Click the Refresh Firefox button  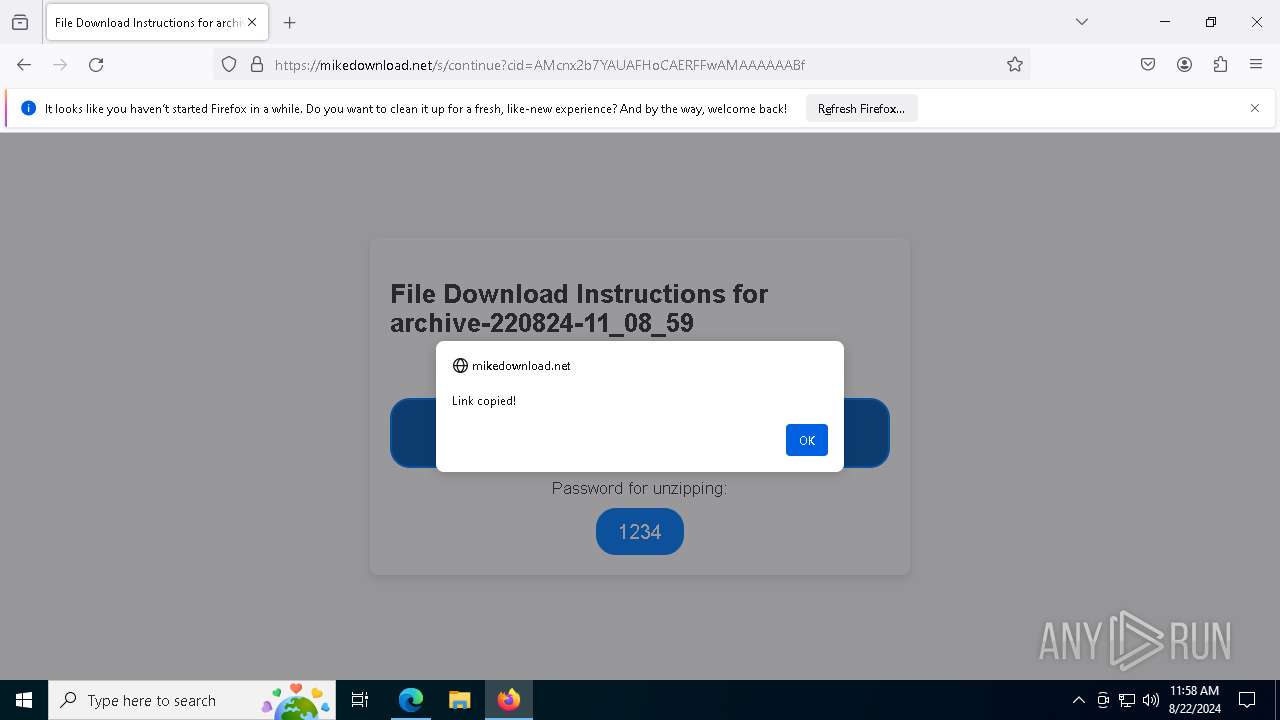pos(861,108)
